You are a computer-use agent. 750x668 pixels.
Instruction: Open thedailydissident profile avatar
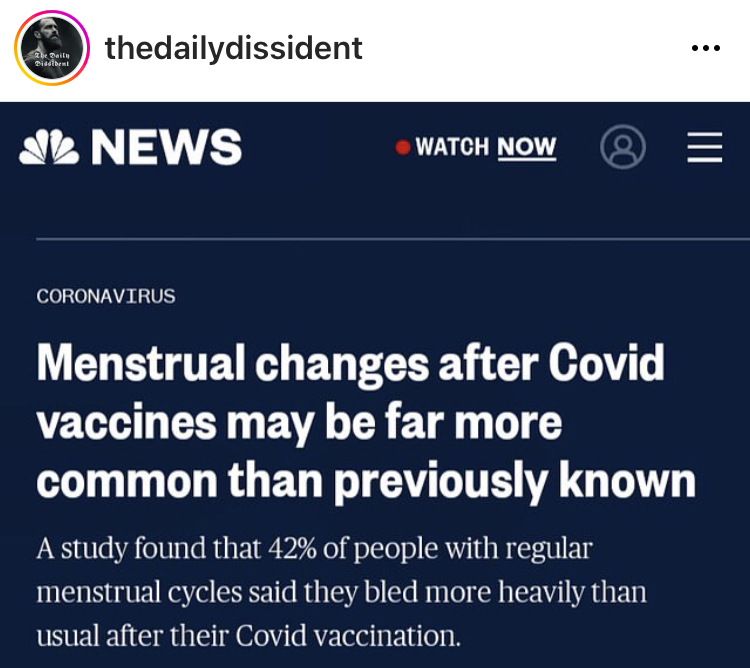pyautogui.click(x=52, y=48)
